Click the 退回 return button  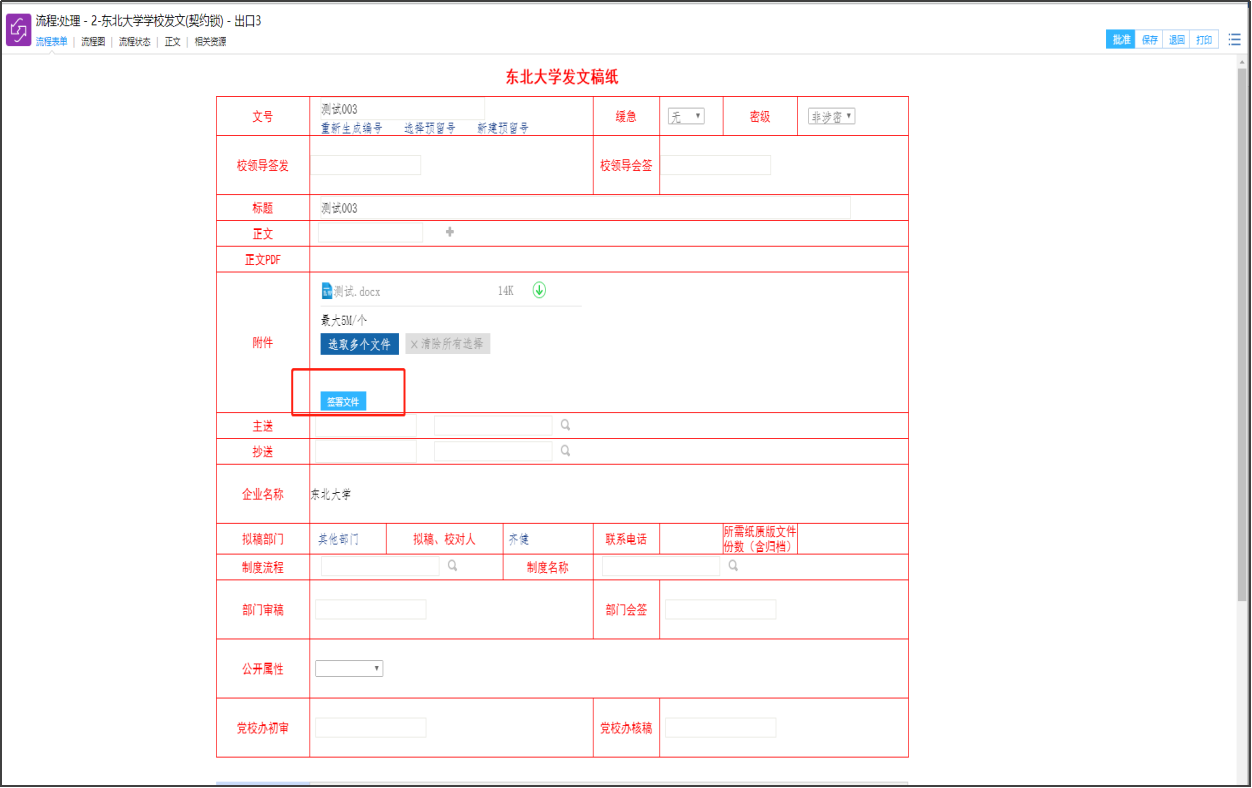(1177, 39)
